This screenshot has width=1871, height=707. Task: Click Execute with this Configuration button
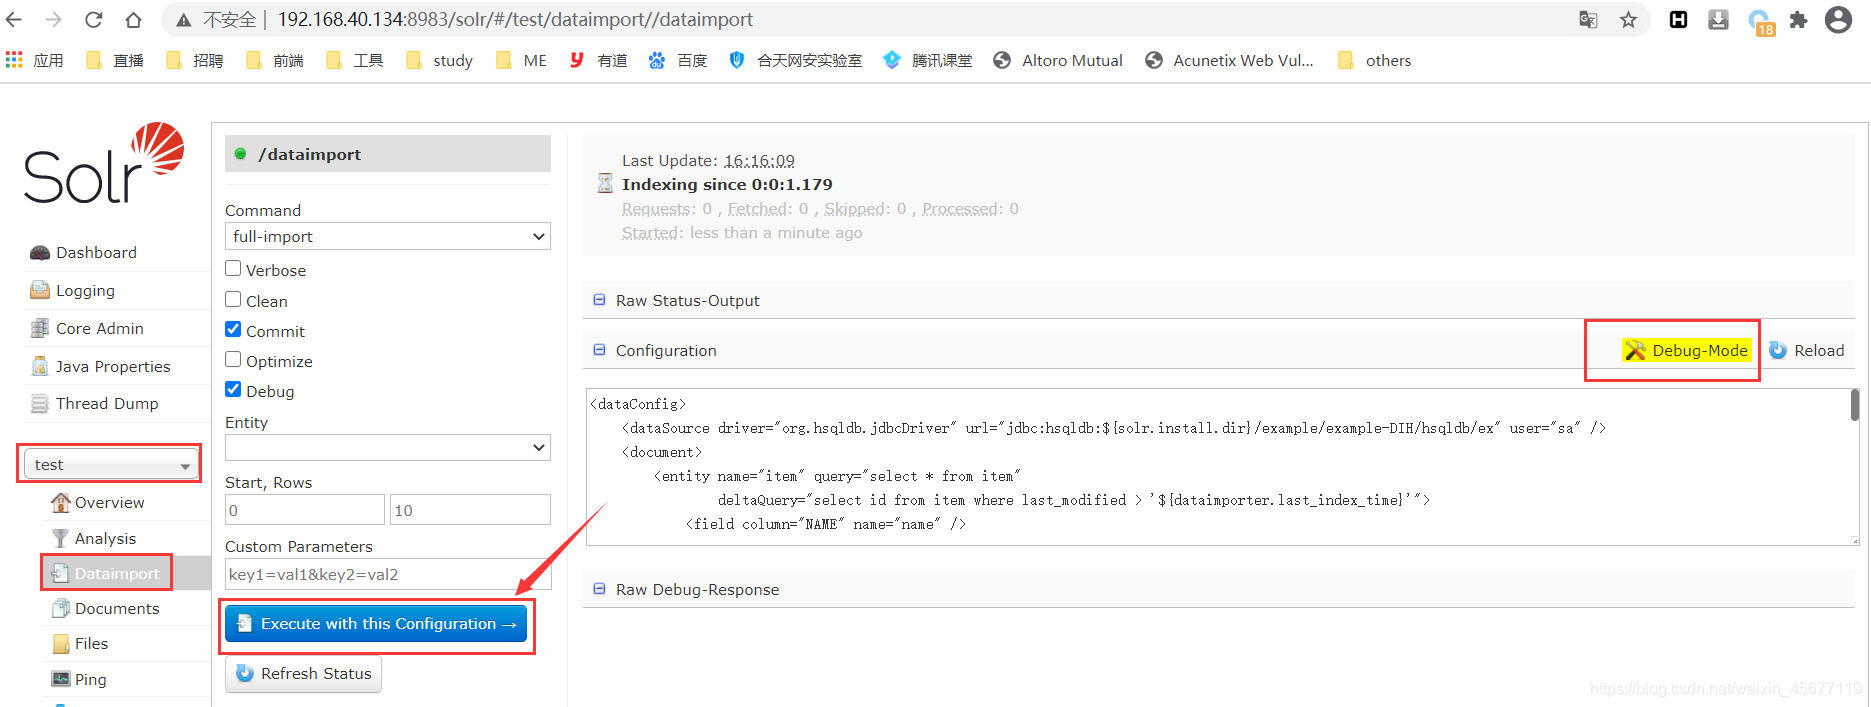(x=377, y=624)
